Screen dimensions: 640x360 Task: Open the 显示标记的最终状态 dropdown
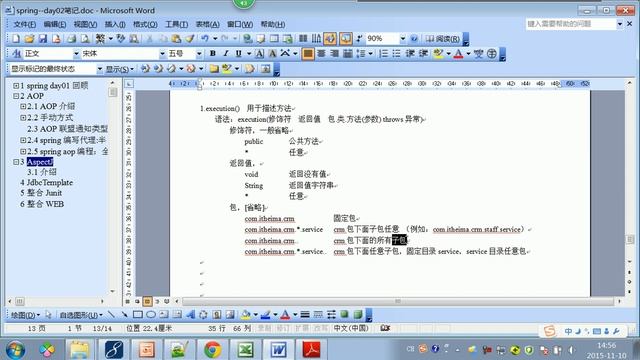pyautogui.click(x=99, y=69)
